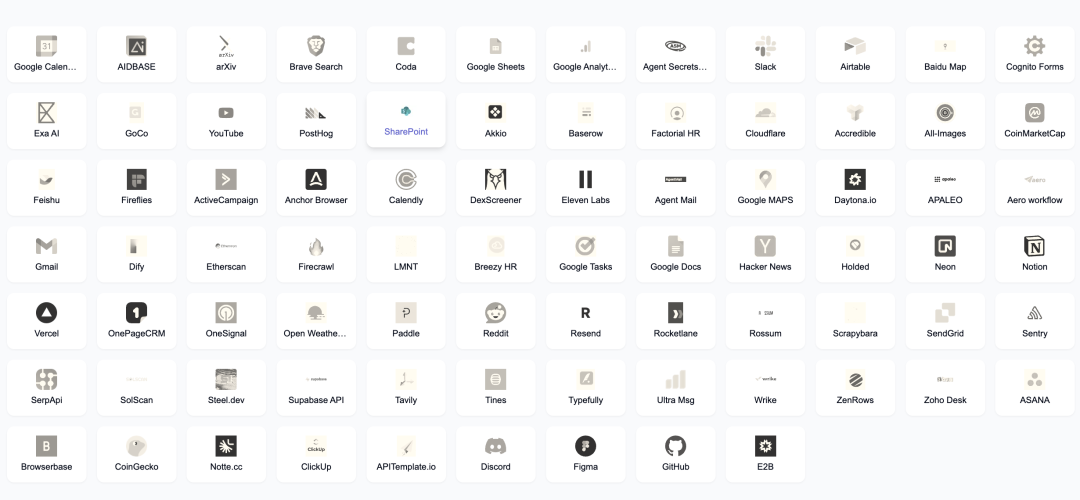Open the Fireflies integration
This screenshot has width=1080, height=500.
point(136,188)
